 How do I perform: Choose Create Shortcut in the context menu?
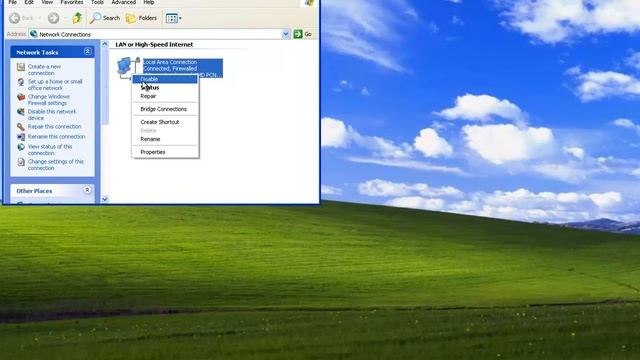point(165,122)
